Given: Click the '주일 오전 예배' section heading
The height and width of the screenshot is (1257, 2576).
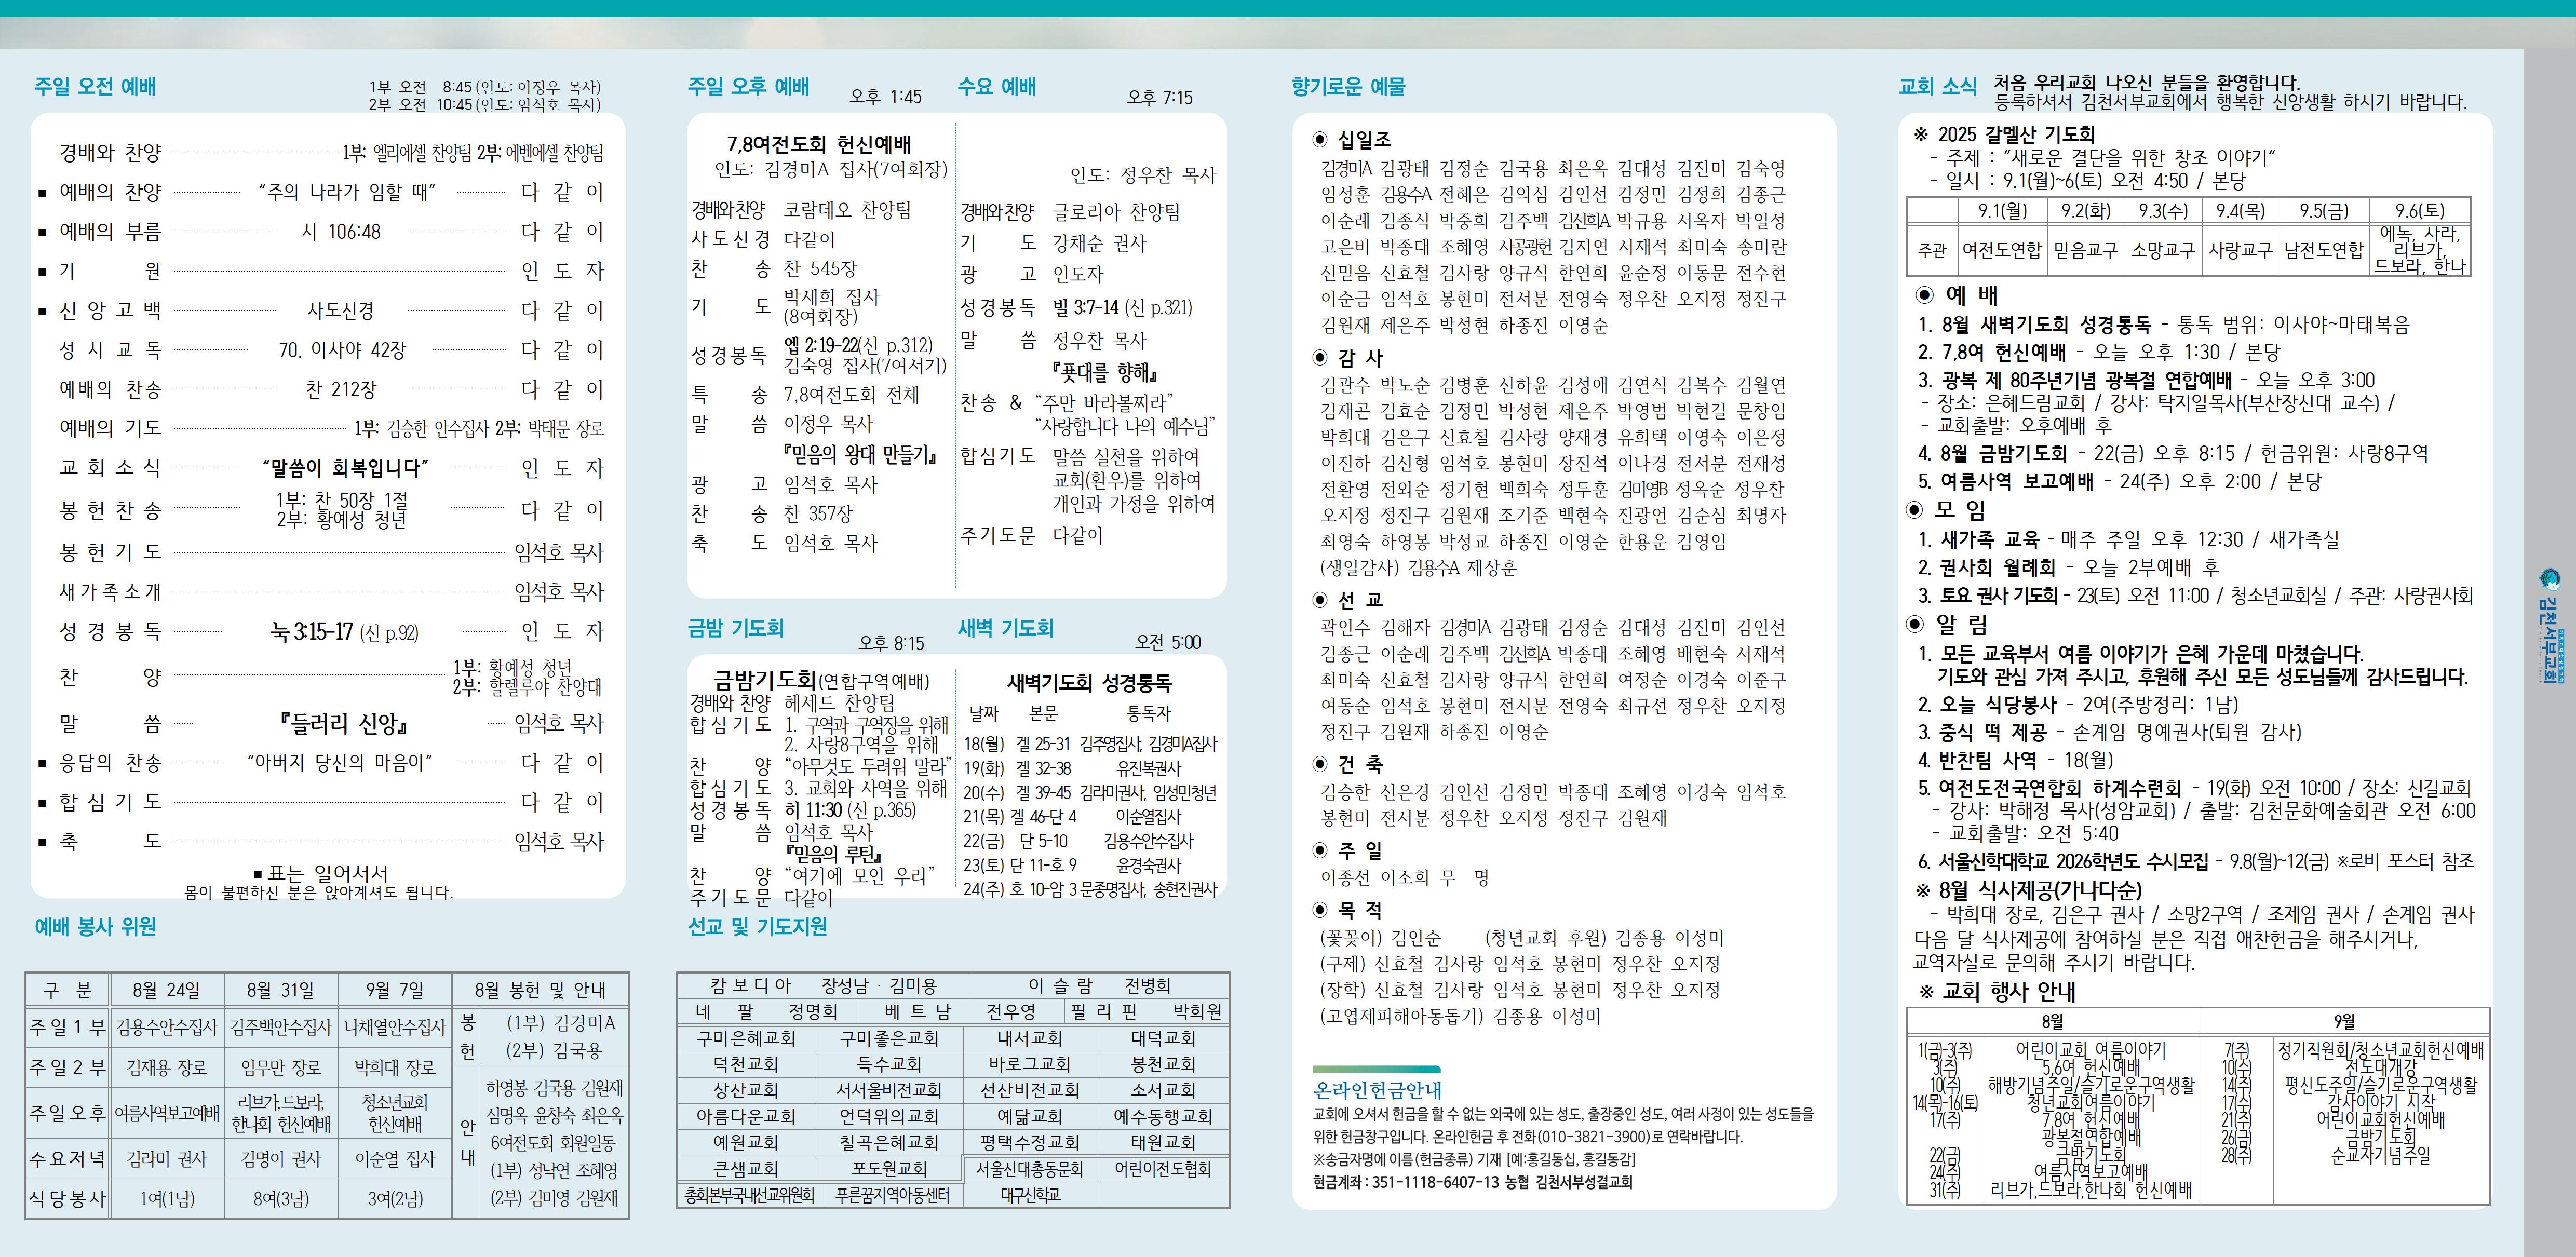Looking at the screenshot, I should (x=95, y=86).
